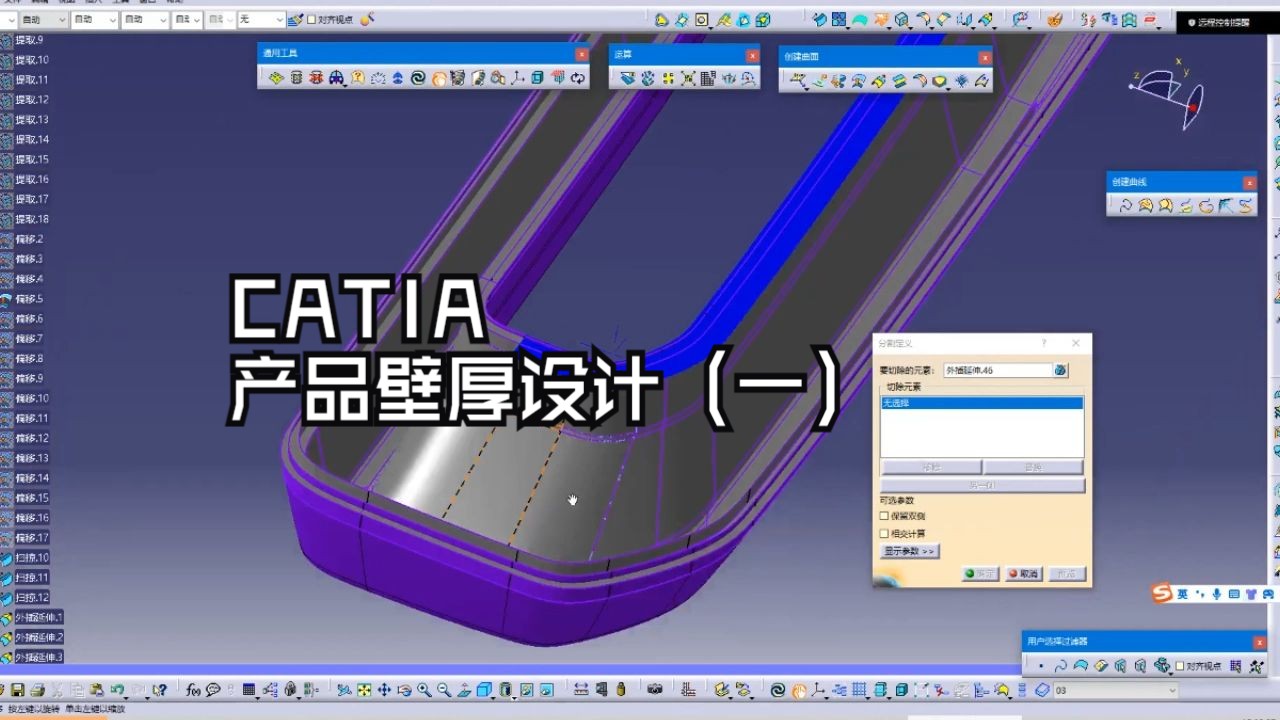Click the circular arrows icon in 通用工具 toolbar

coord(578,78)
